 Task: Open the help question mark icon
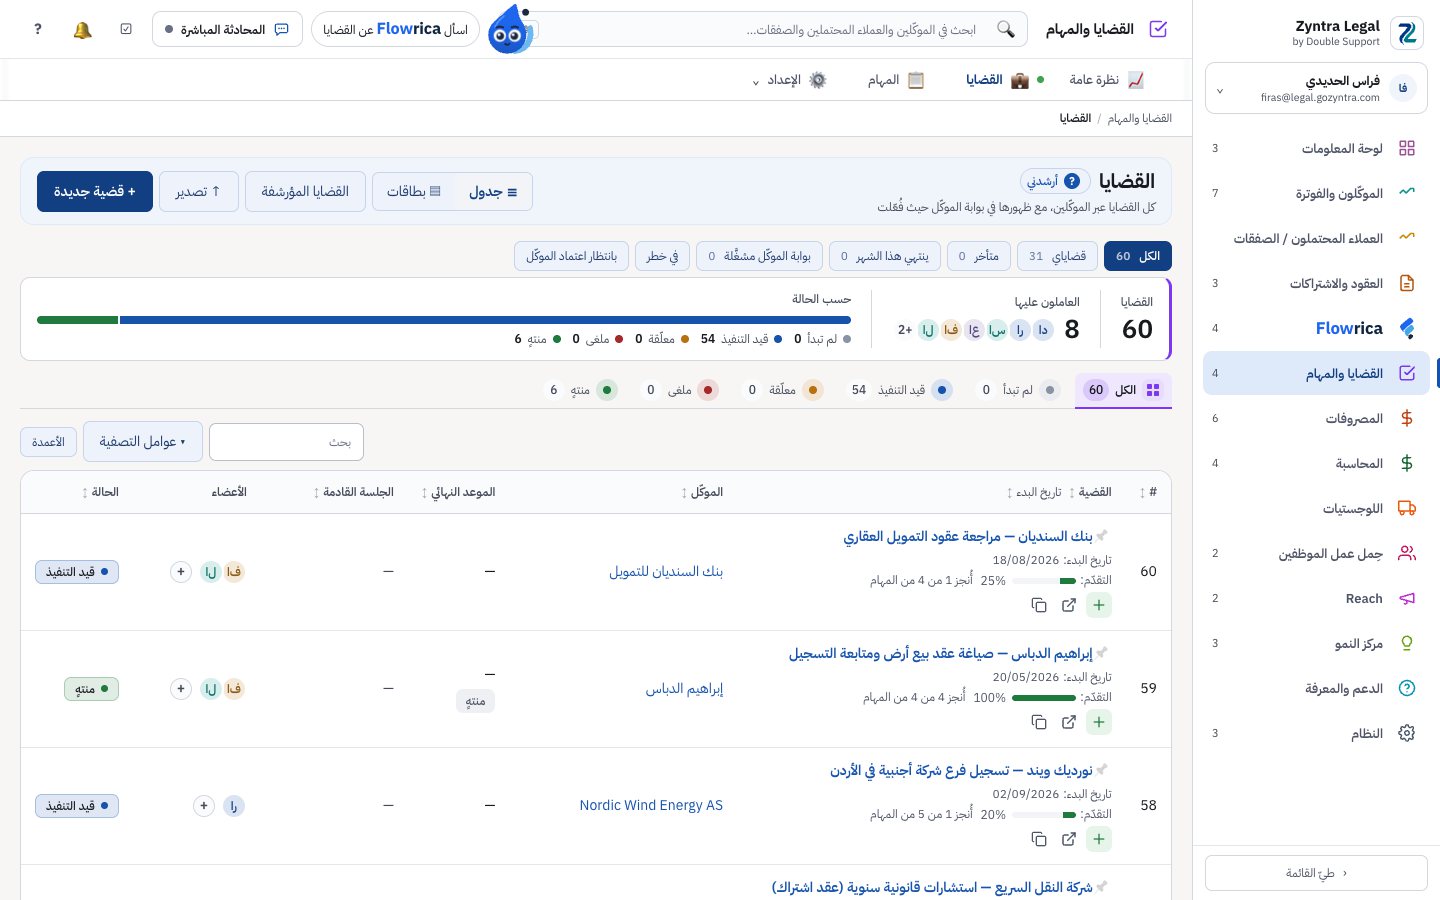(x=38, y=30)
